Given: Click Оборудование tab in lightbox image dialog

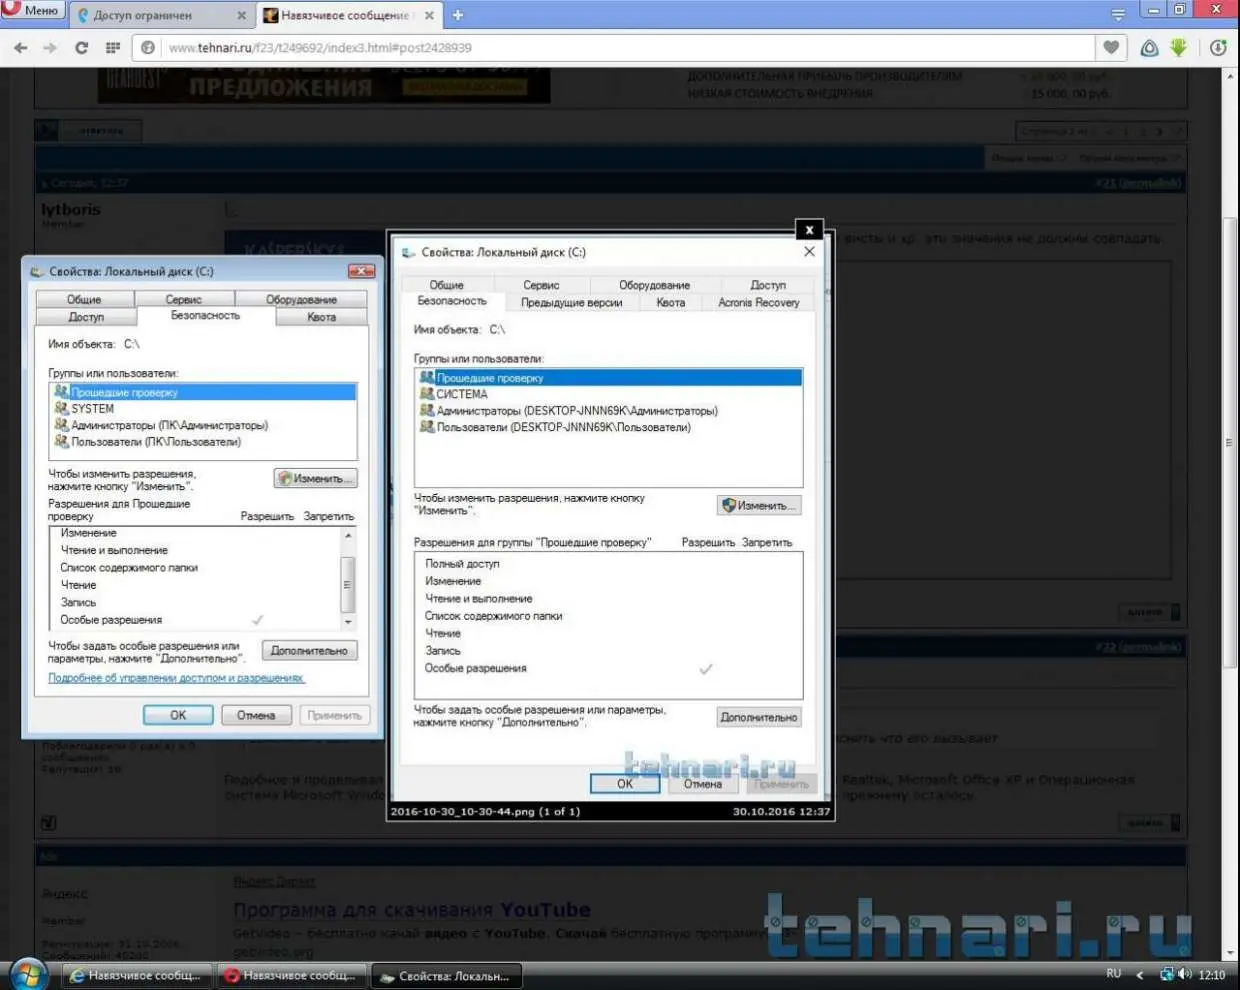Looking at the screenshot, I should 654,285.
